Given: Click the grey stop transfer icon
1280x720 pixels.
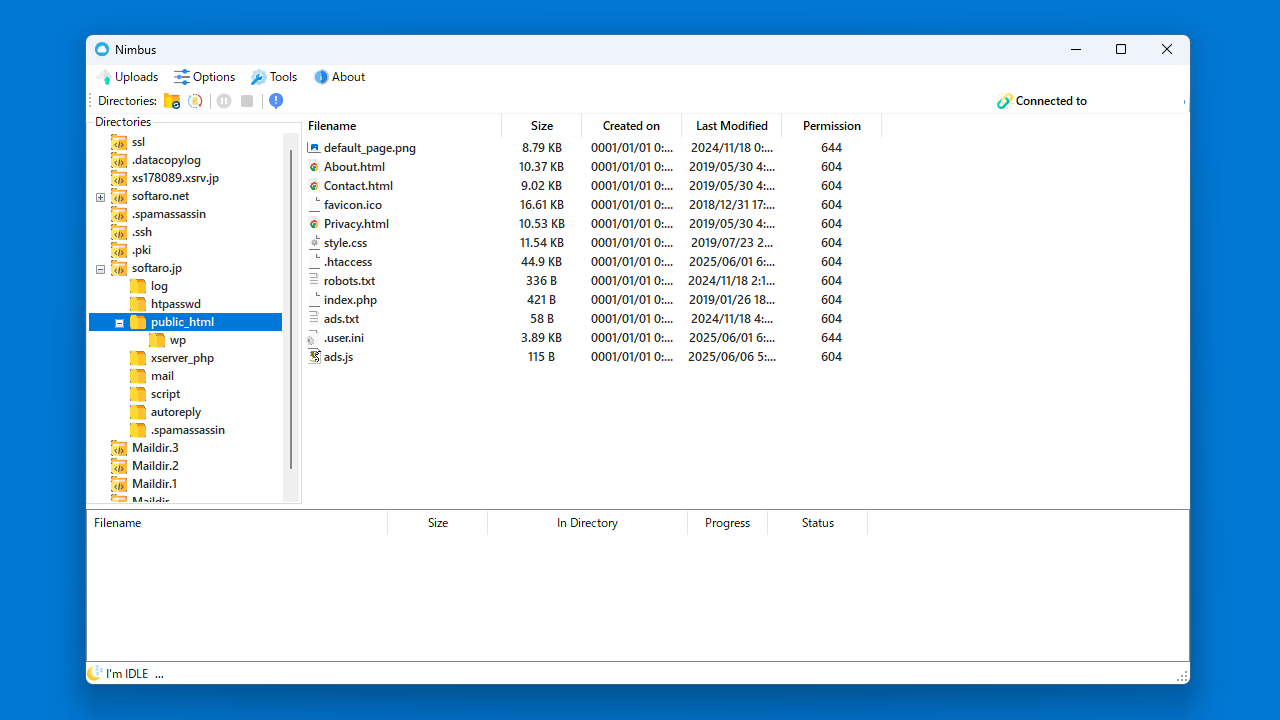Looking at the screenshot, I should tap(247, 101).
